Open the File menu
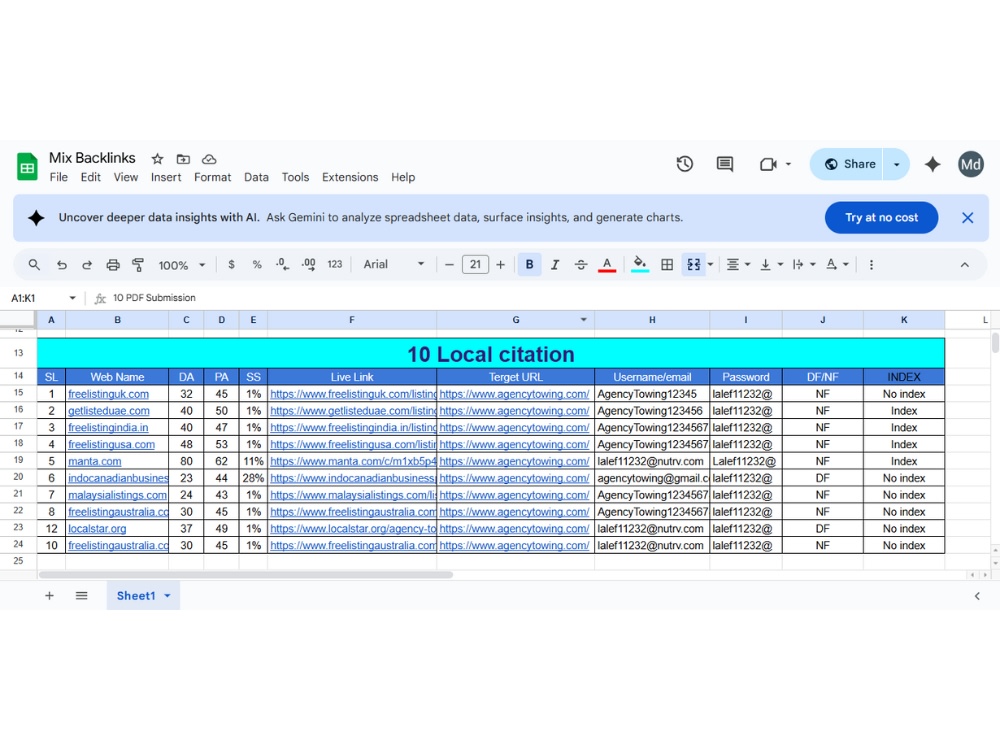 [x=59, y=177]
